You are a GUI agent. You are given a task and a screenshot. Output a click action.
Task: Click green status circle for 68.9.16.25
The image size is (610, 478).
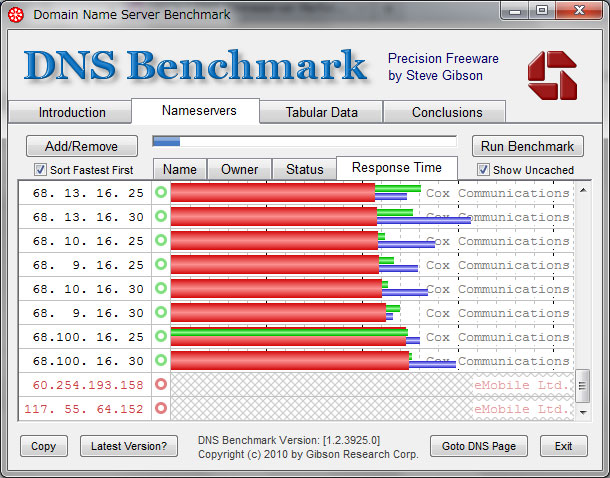tap(161, 264)
